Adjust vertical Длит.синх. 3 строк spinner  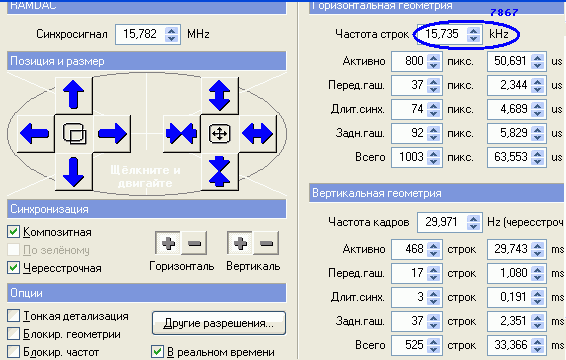point(434,297)
